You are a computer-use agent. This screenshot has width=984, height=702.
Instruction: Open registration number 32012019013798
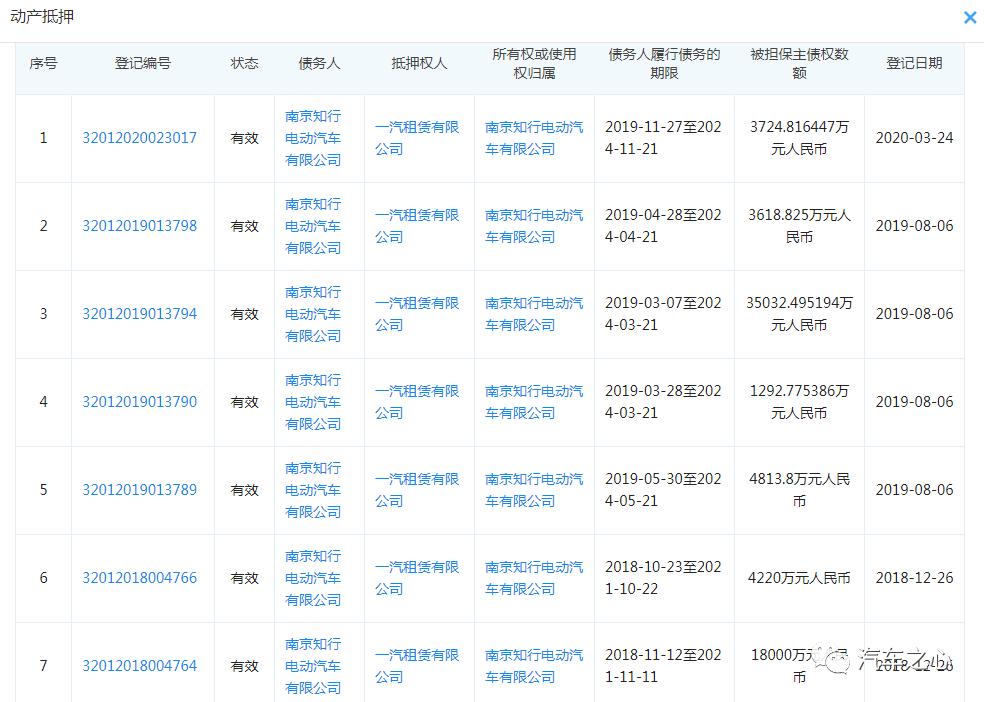pyautogui.click(x=139, y=226)
